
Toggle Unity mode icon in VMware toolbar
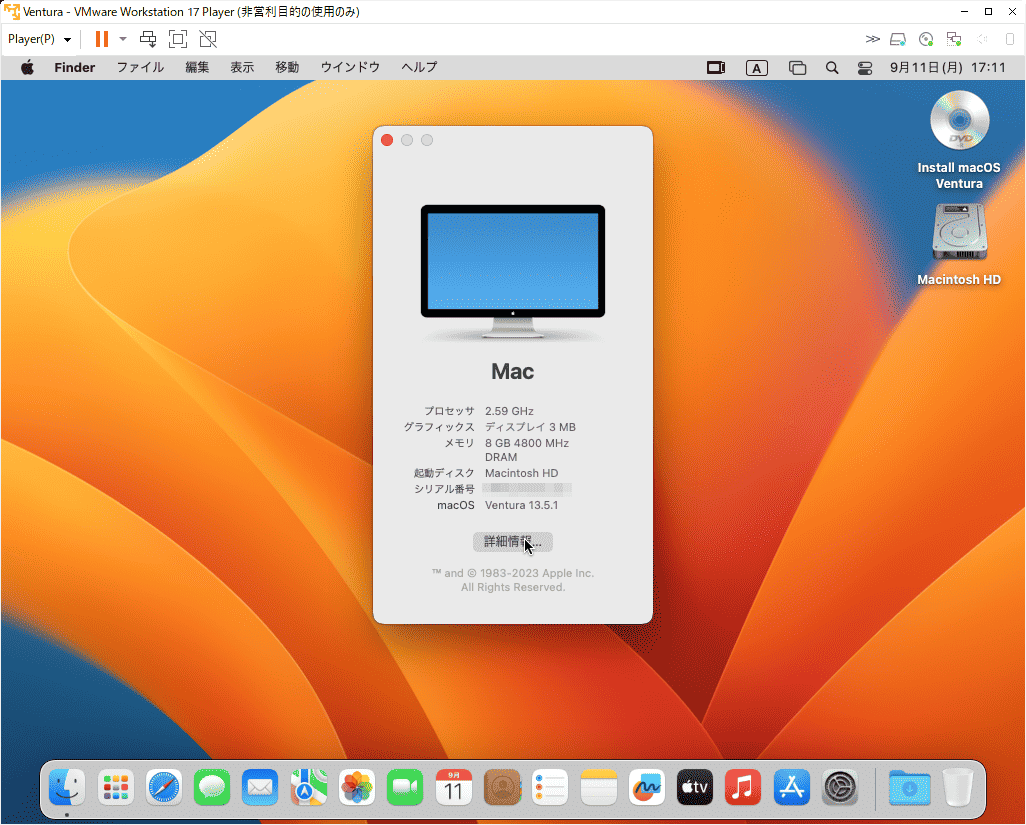point(208,39)
